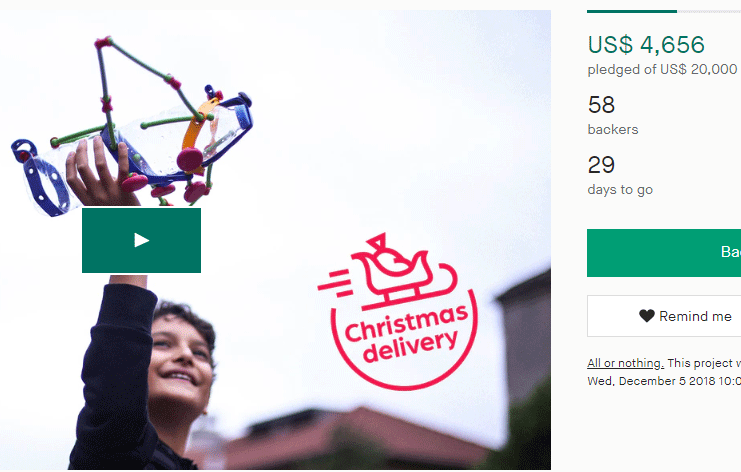Click the unfilled grey part of the progress bar
Screen dimensions: 741x472
709,11
